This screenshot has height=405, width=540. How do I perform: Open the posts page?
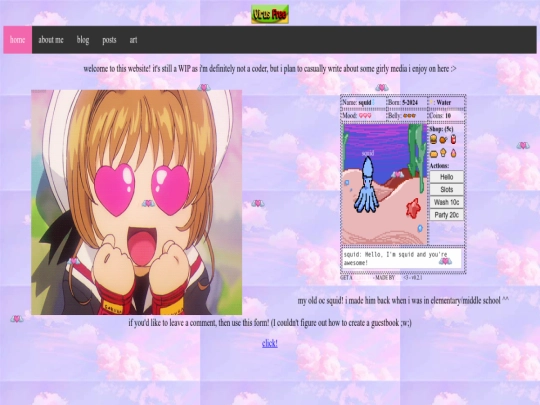[109, 40]
